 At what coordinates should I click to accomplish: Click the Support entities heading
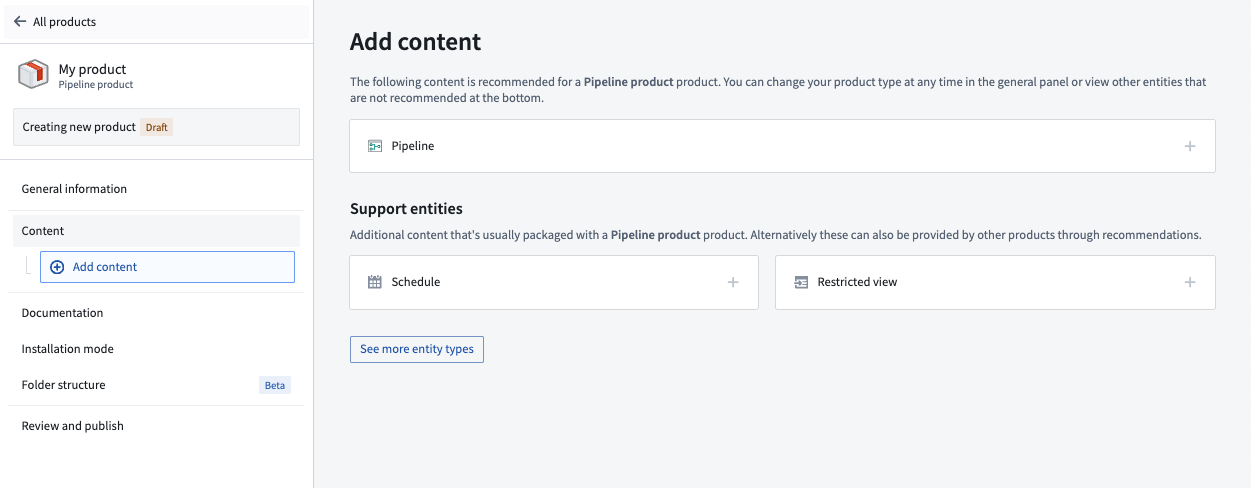(406, 209)
